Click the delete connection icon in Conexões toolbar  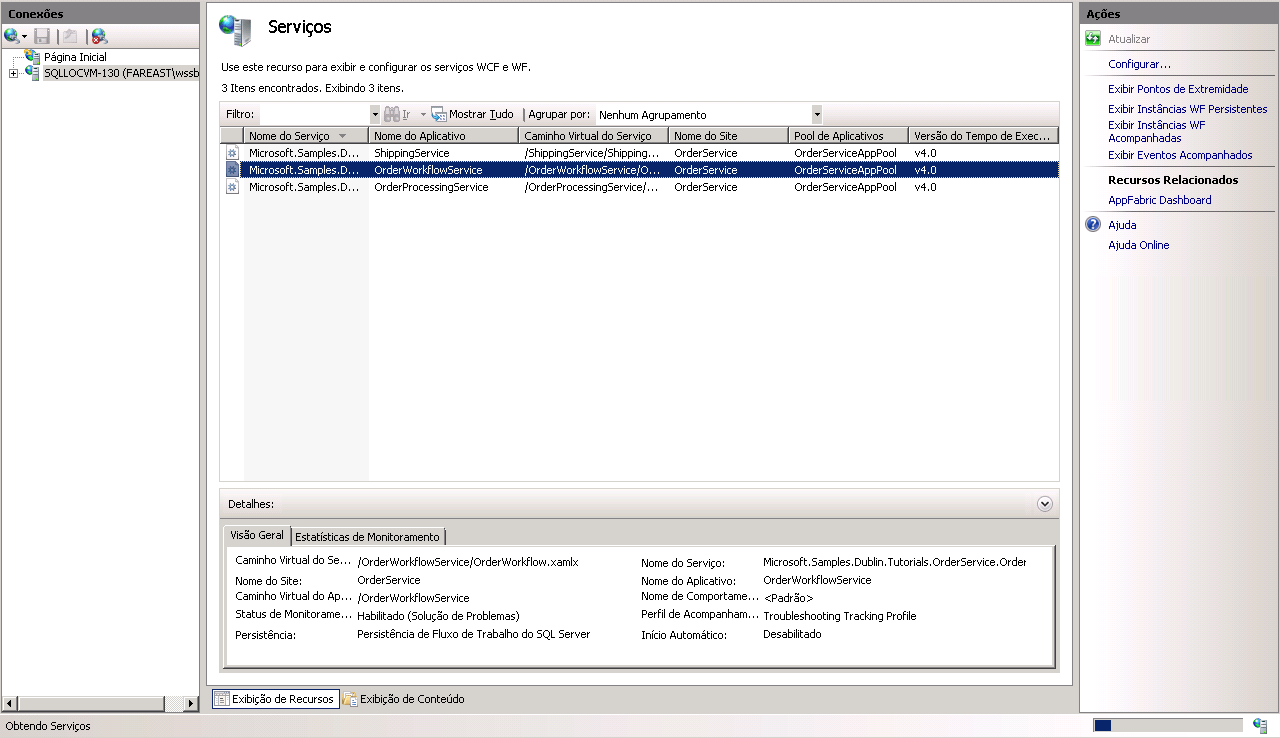coord(99,36)
